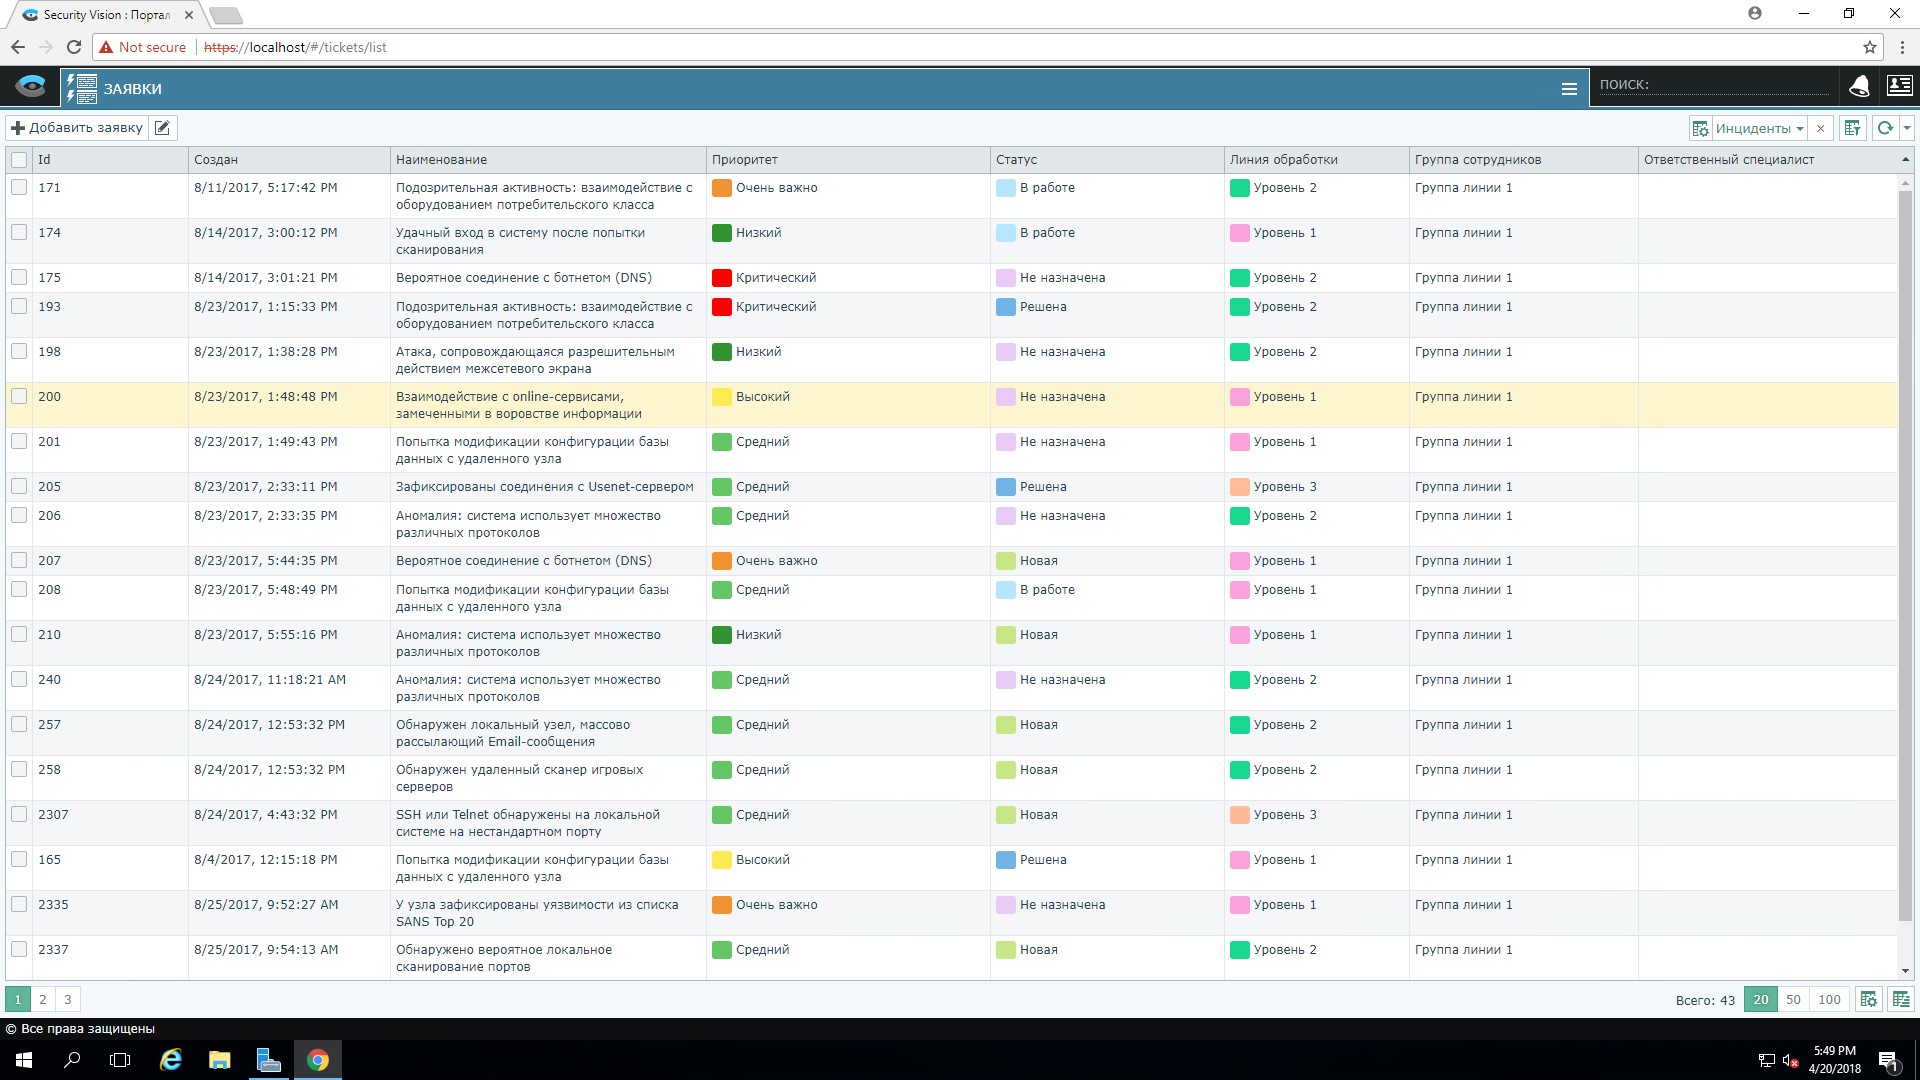Check the box for ticket 171
Screen dimensions: 1920x1080
tap(19, 187)
